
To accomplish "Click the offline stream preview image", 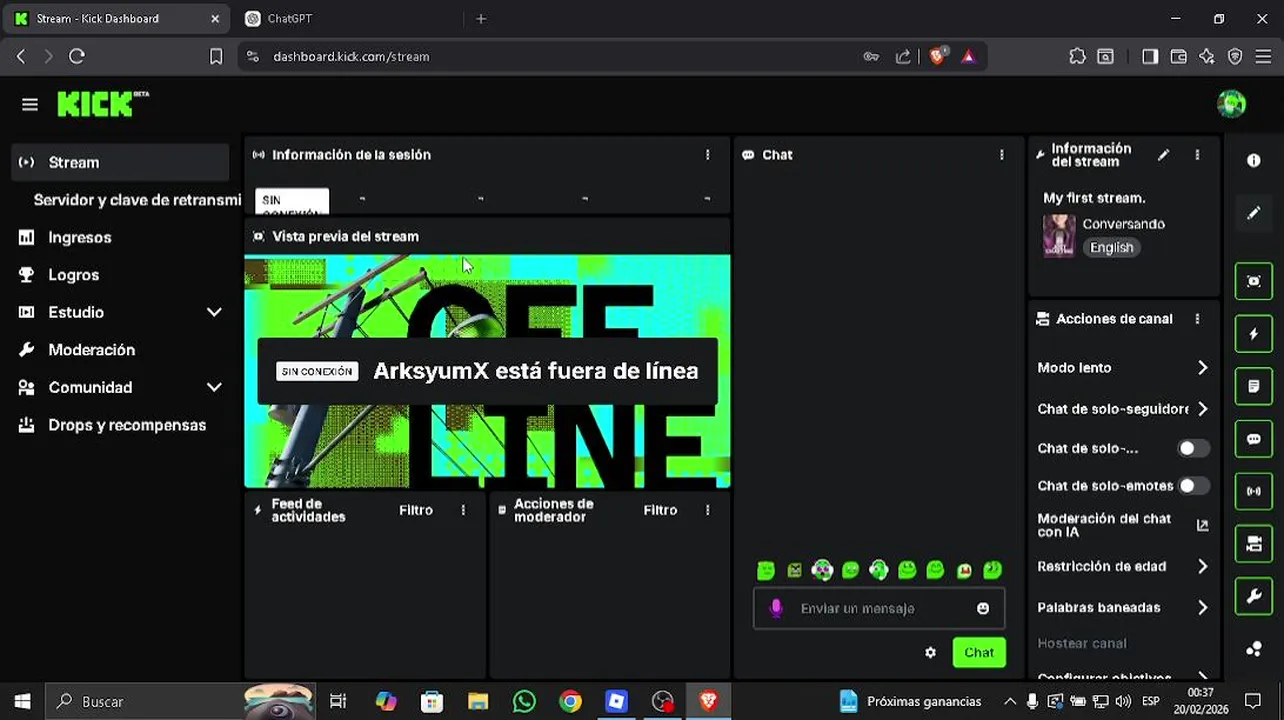I will point(487,371).
